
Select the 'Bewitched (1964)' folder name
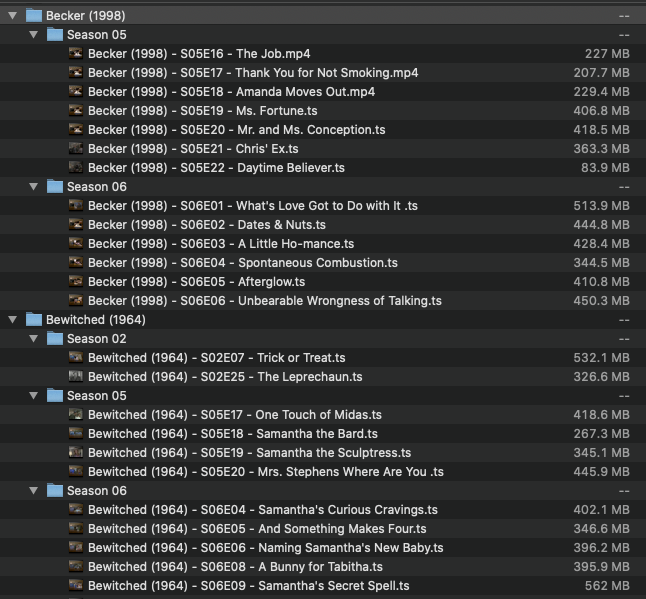pyautogui.click(x=96, y=320)
